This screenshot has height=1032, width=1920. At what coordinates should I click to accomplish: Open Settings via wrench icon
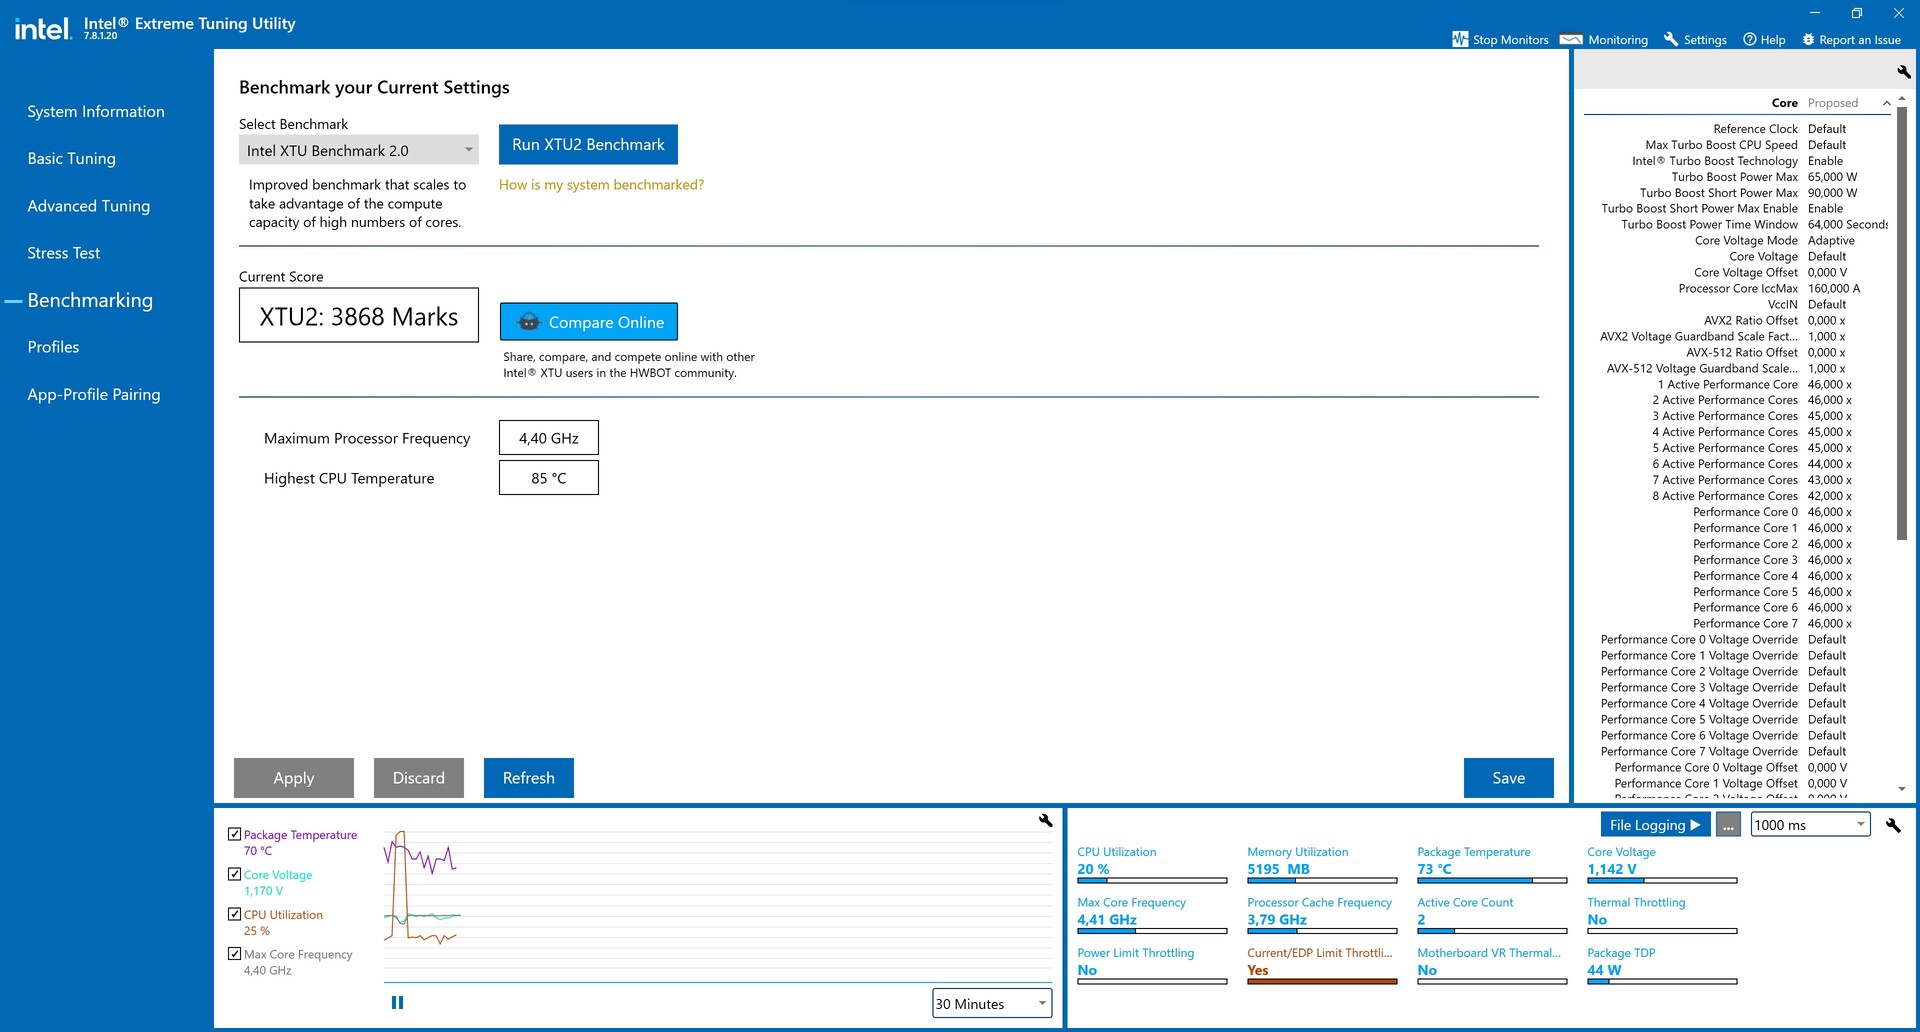1671,39
